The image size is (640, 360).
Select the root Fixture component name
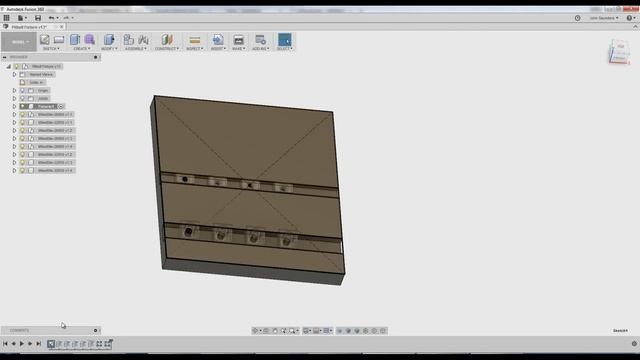(x=46, y=66)
